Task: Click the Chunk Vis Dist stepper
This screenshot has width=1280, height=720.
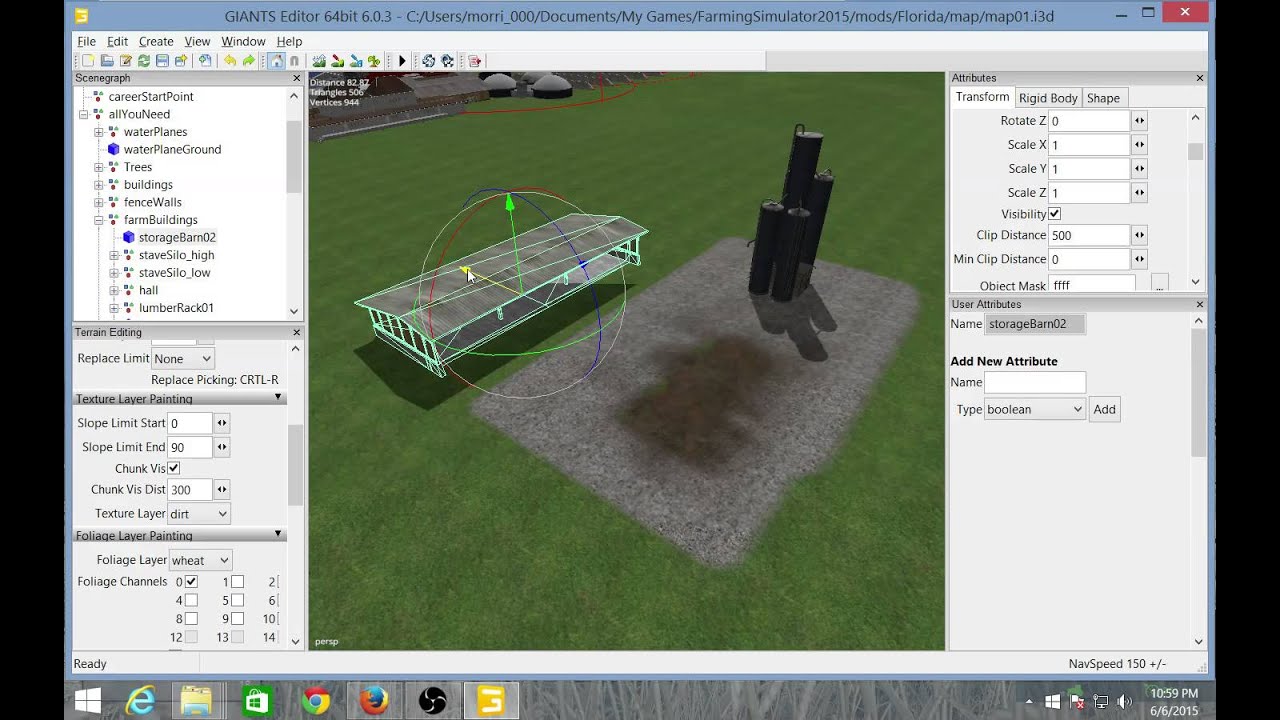Action: 222,490
